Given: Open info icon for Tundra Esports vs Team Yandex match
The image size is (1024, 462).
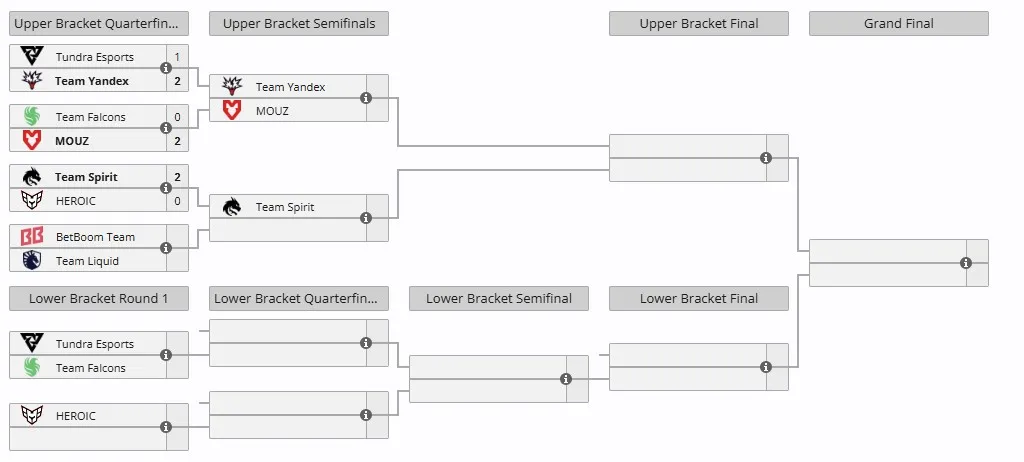Looking at the screenshot, I should click(x=166, y=68).
